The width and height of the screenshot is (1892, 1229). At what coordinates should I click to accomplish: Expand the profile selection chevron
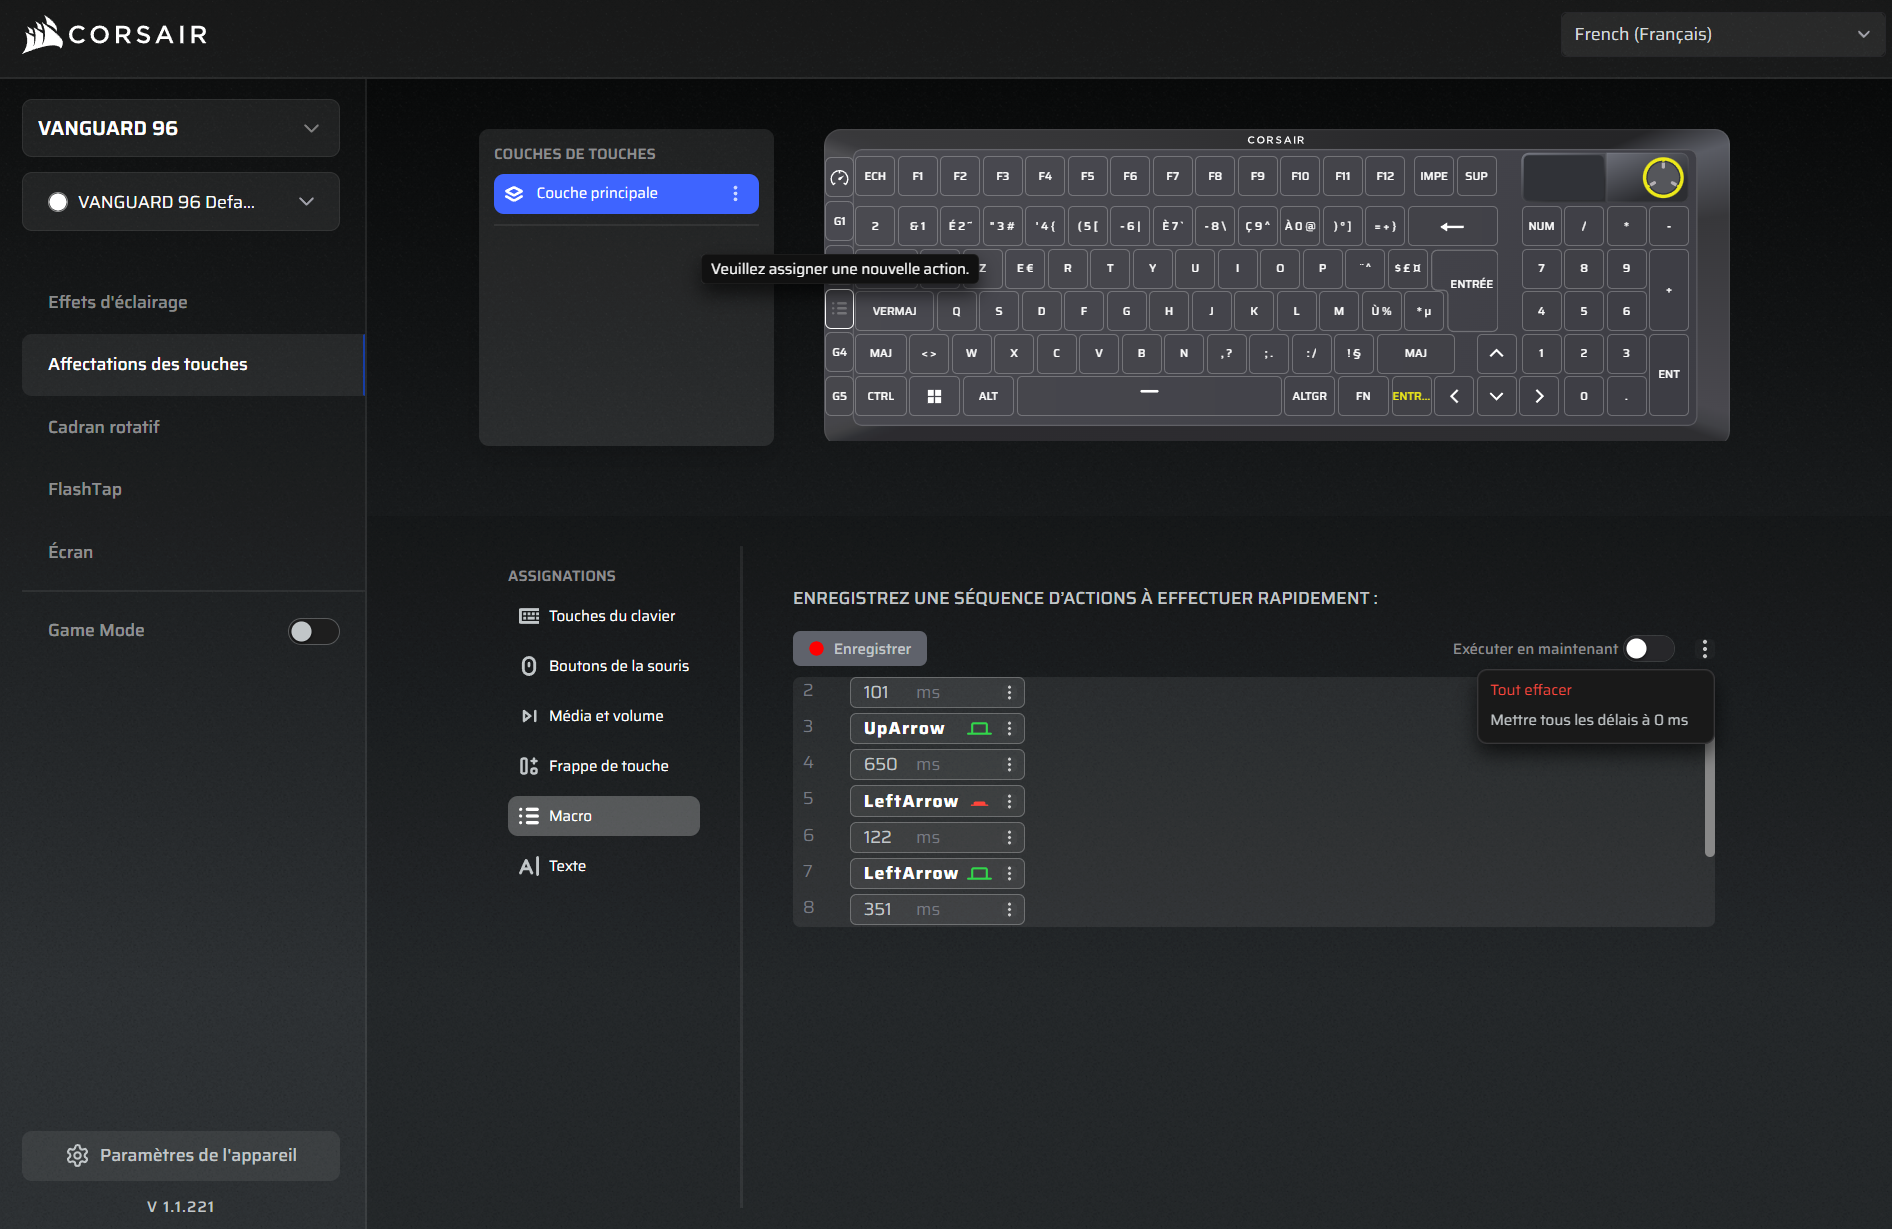pyautogui.click(x=306, y=202)
